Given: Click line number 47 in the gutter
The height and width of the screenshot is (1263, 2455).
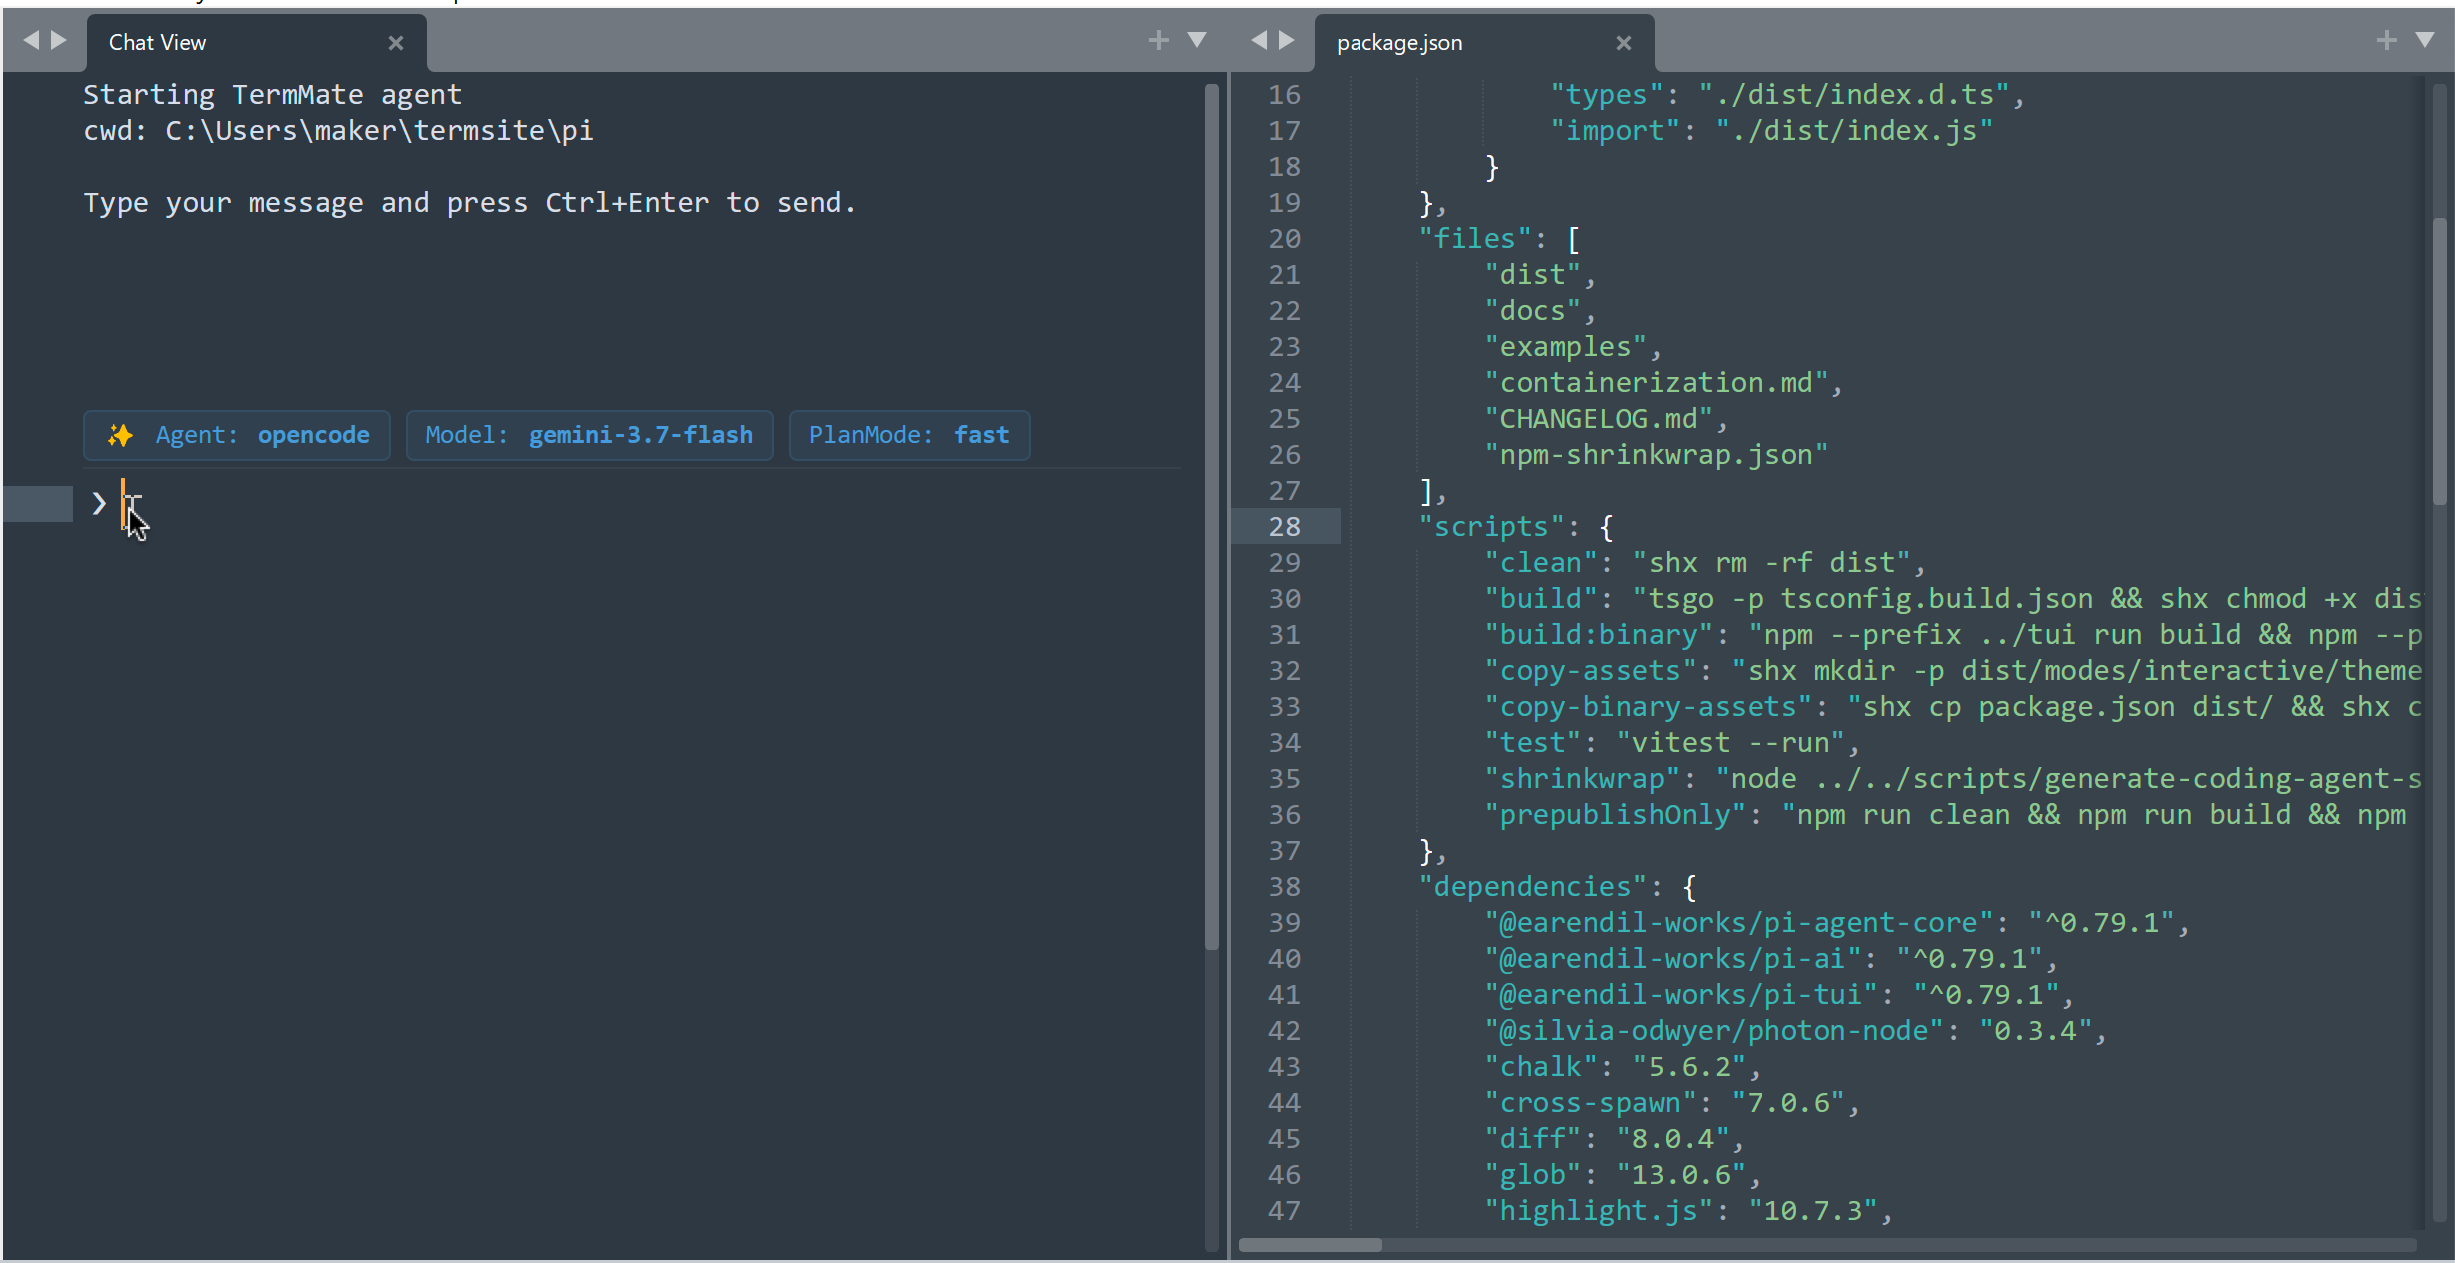Looking at the screenshot, I should (1285, 1210).
